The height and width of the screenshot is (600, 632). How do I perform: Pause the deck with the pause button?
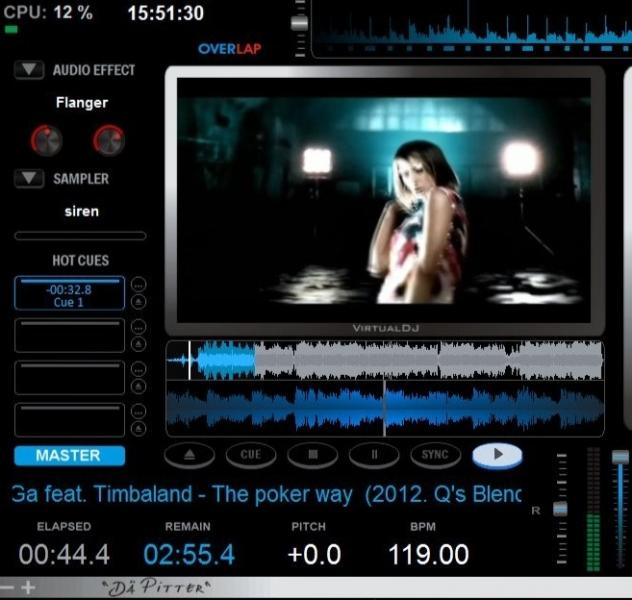point(374,455)
